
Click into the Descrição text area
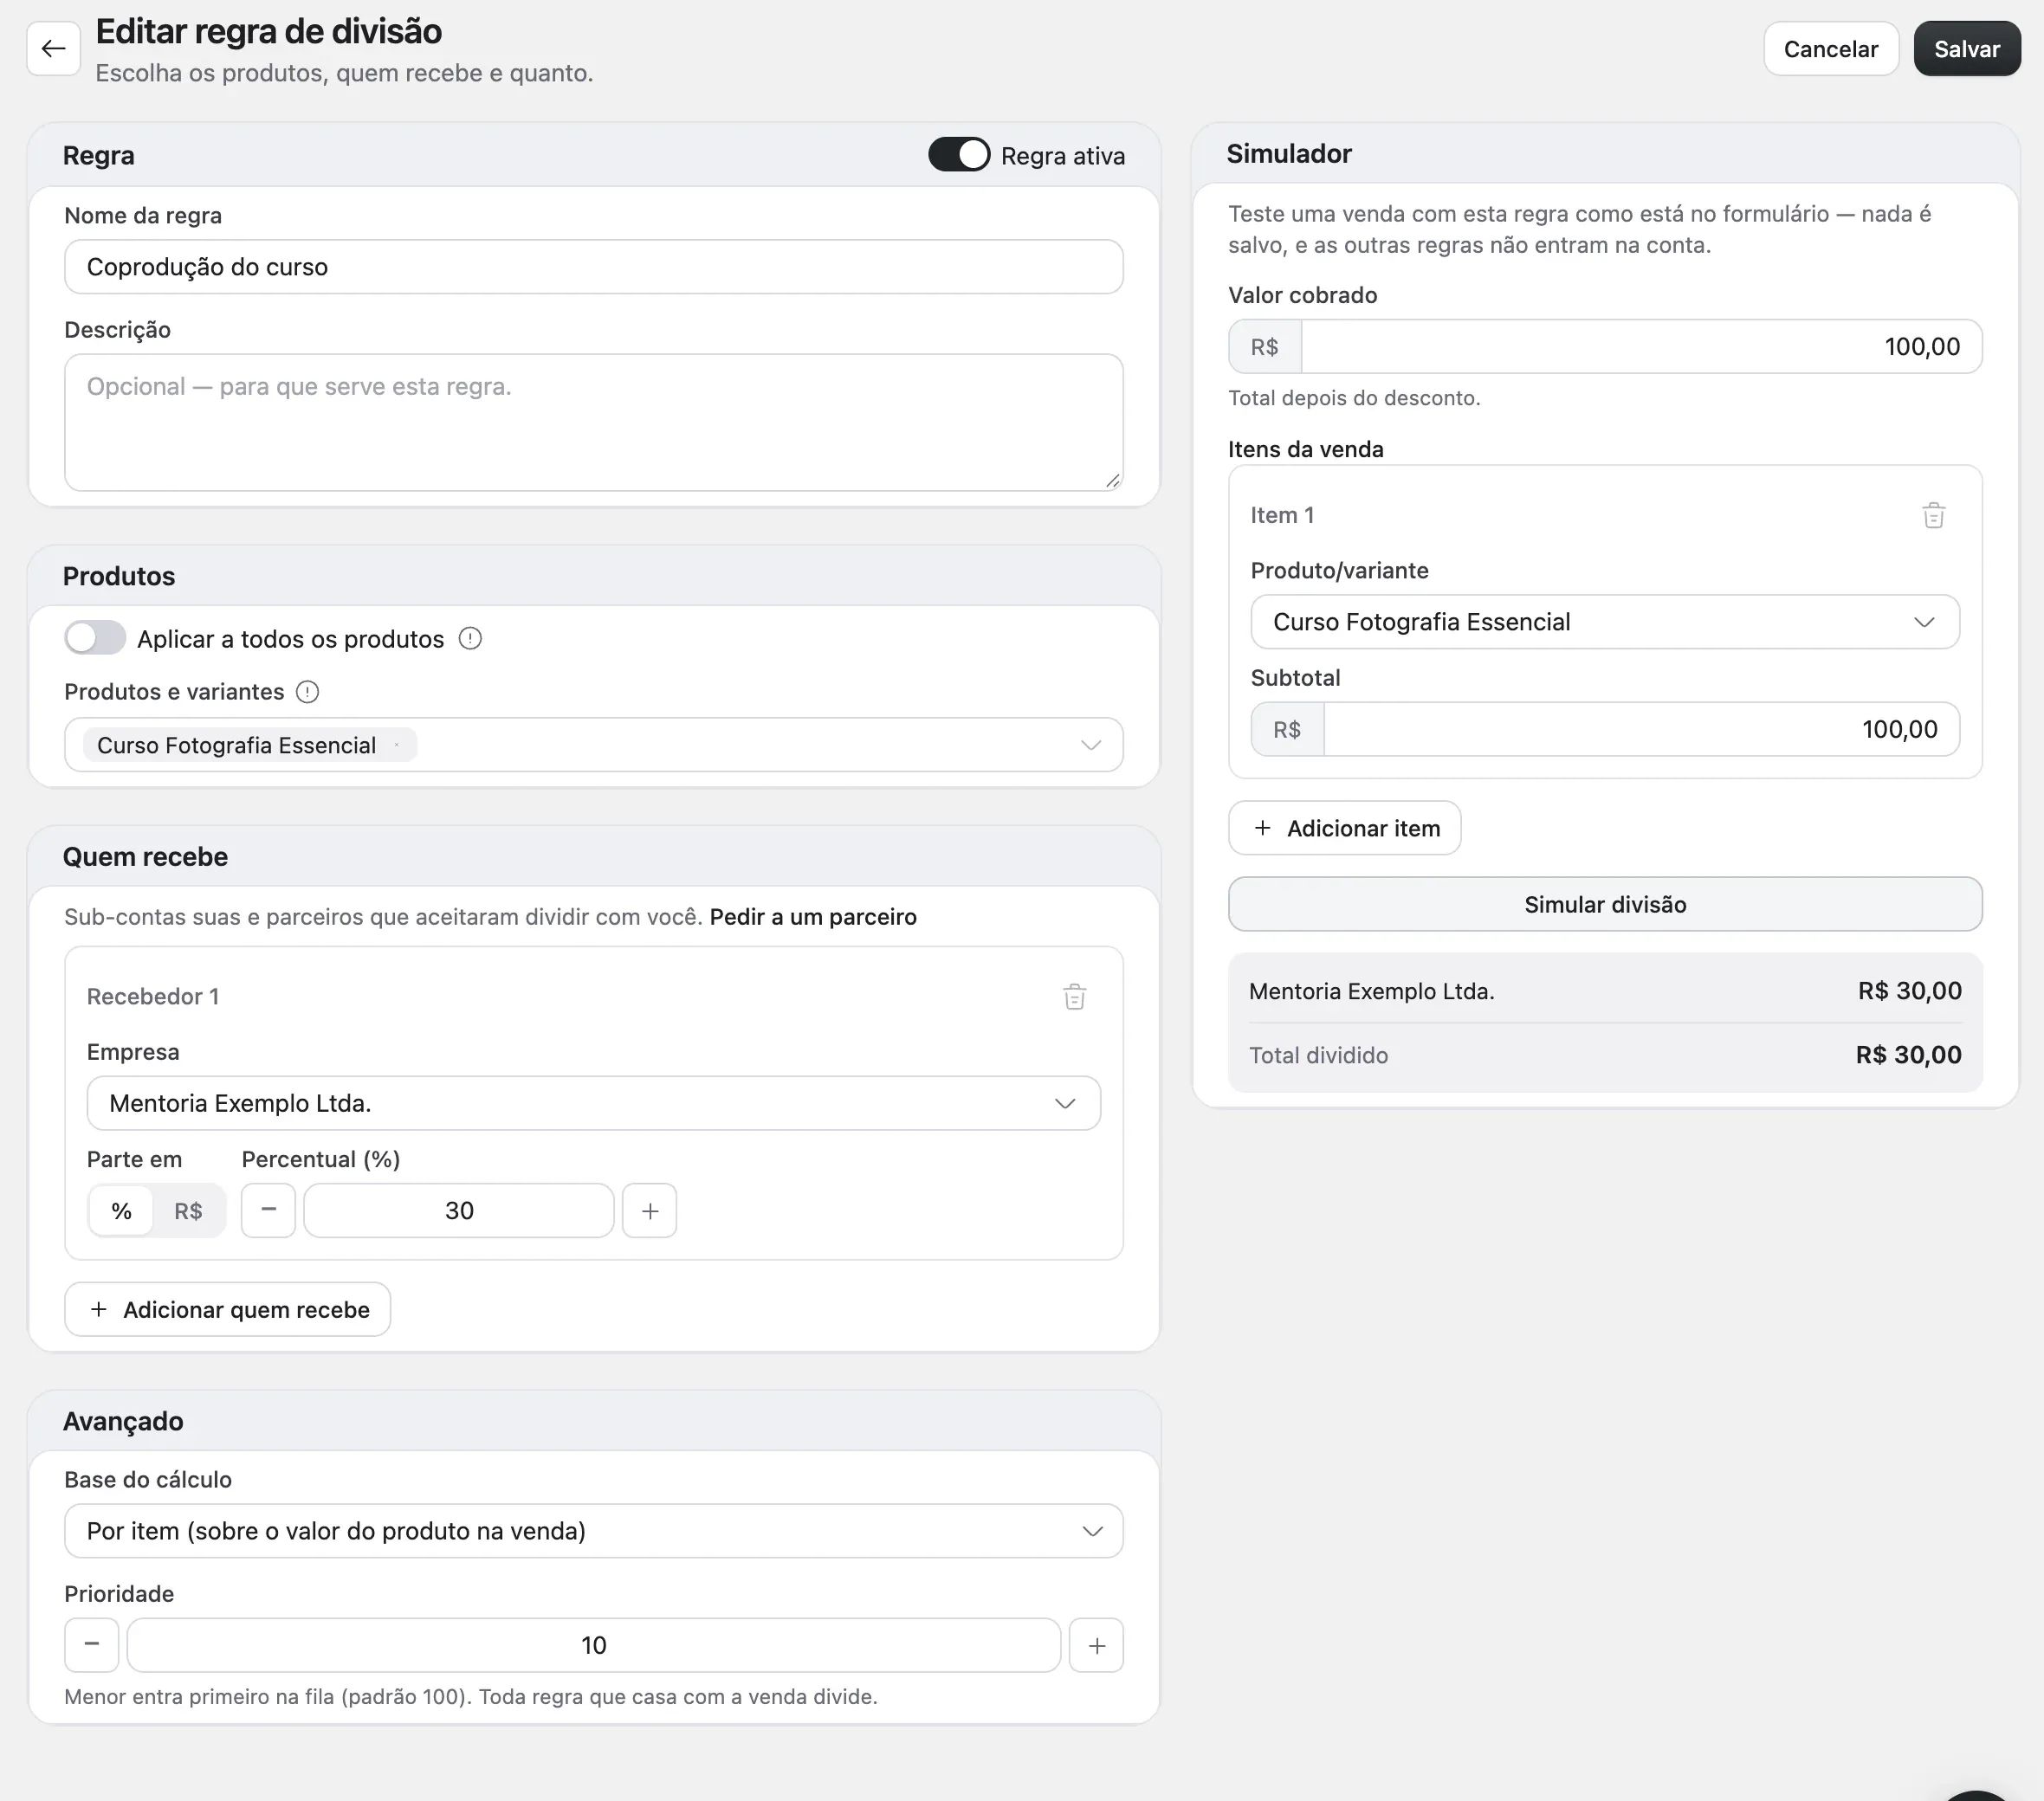tap(594, 422)
